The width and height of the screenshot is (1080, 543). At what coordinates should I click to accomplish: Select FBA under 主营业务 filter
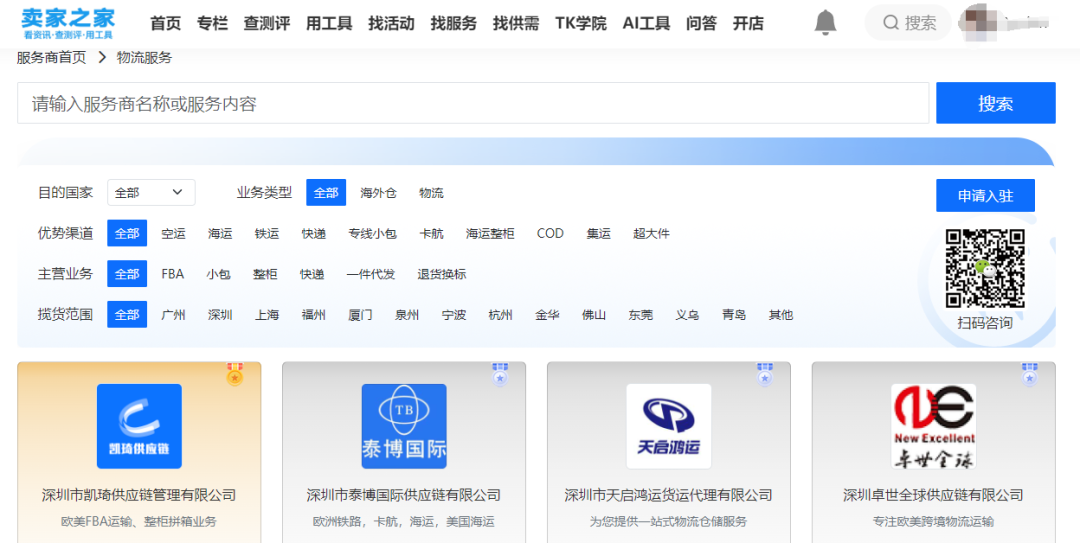(173, 274)
